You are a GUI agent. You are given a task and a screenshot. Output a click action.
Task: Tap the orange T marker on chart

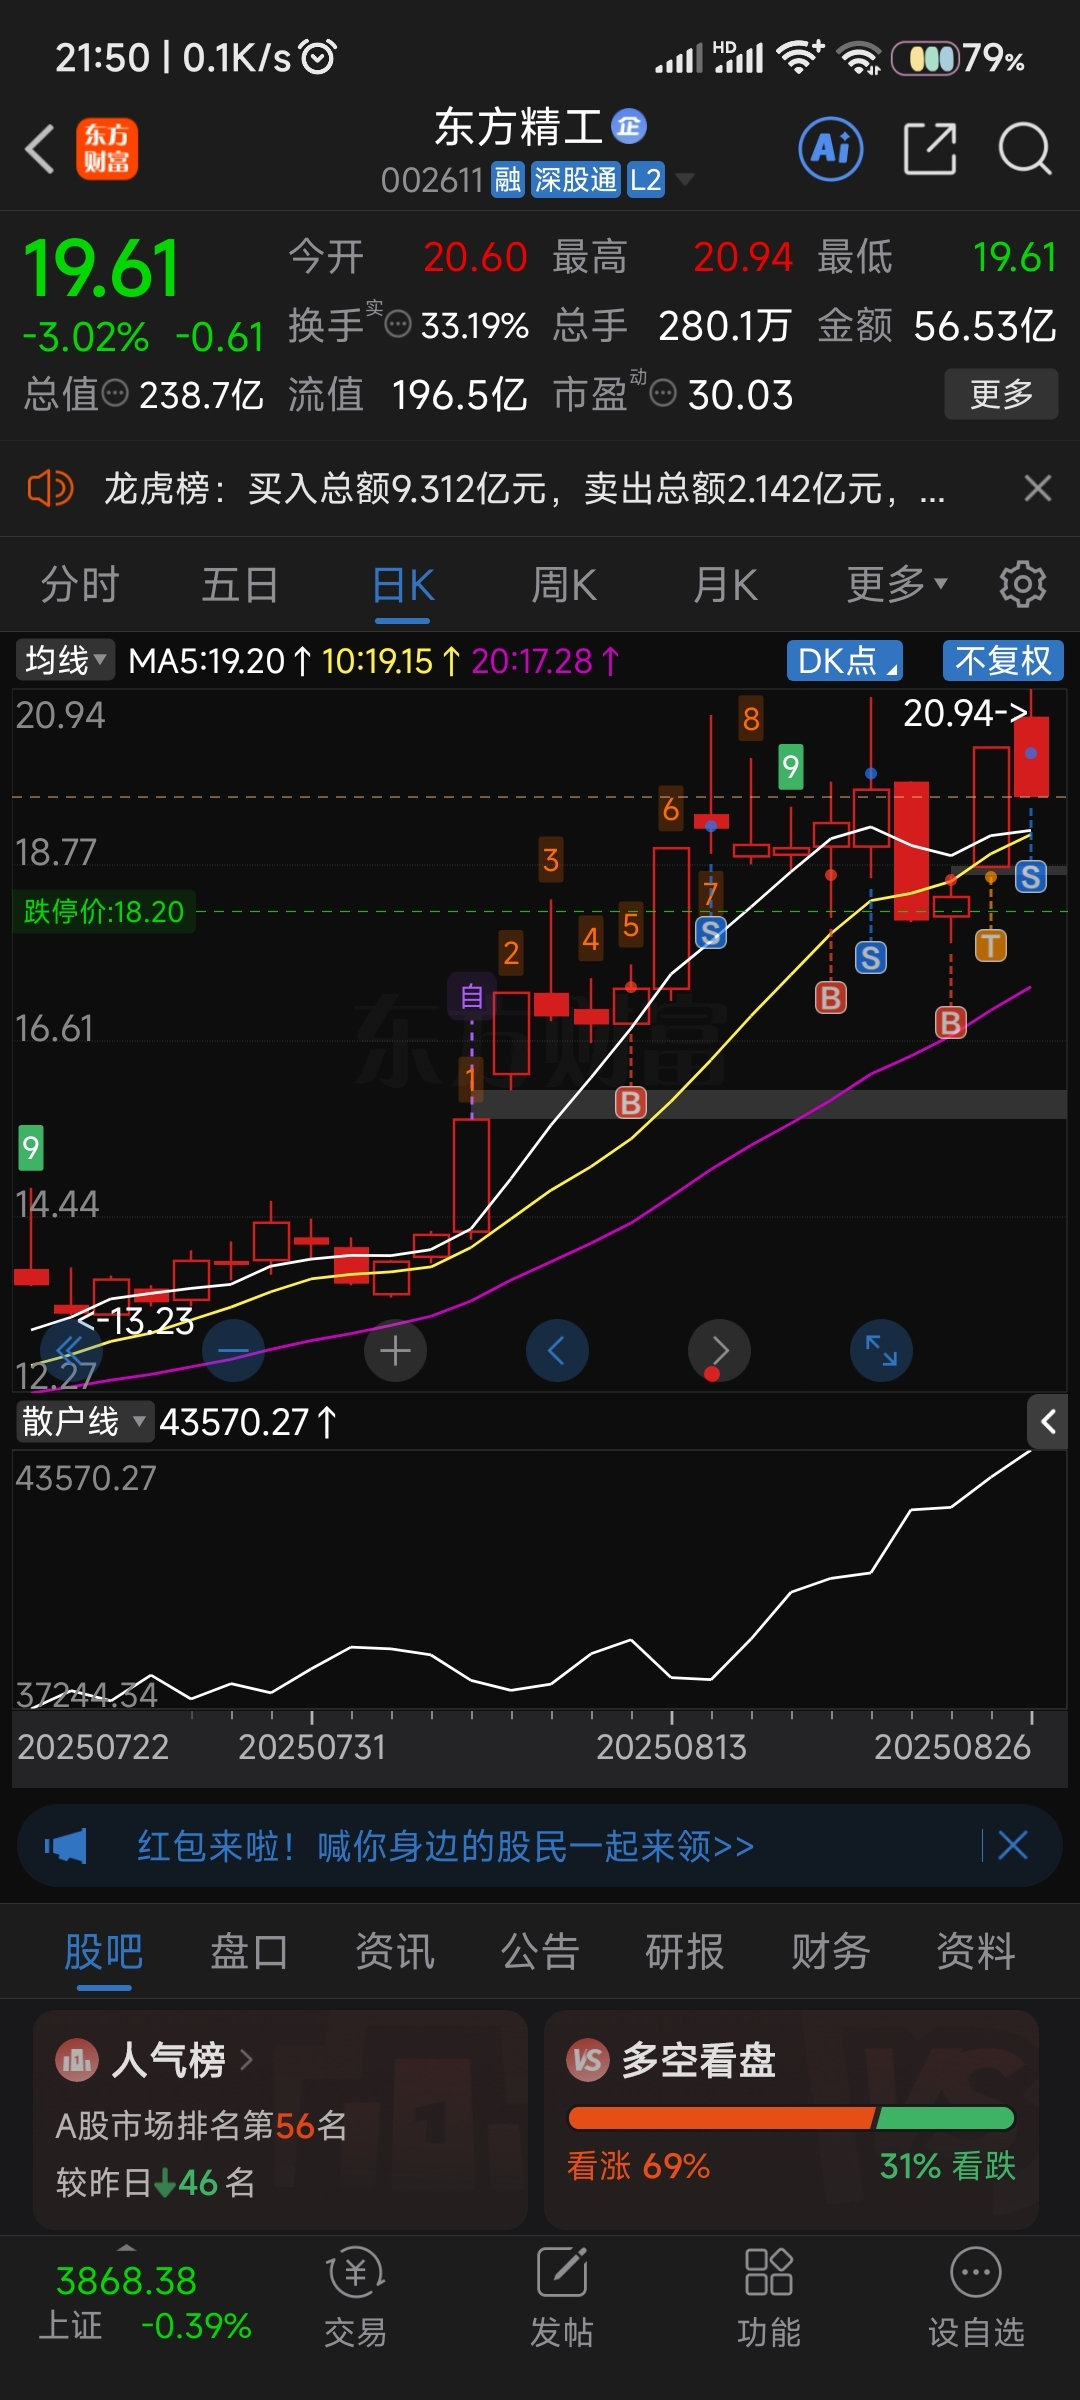point(990,945)
